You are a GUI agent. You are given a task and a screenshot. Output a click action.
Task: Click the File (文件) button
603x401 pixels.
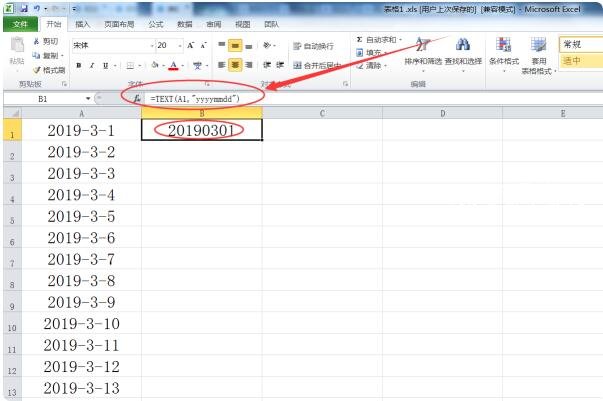click(x=19, y=23)
